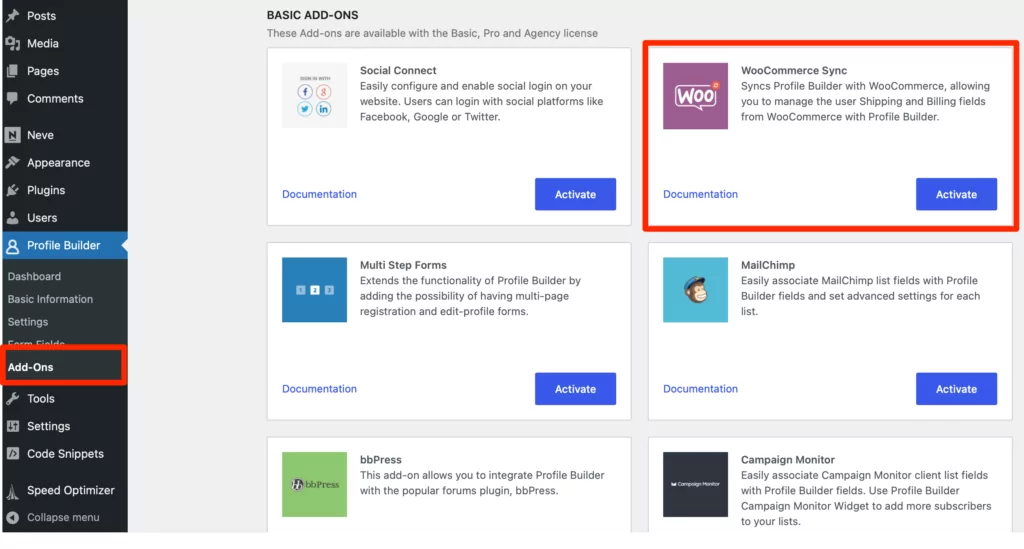Click the Tools wrench icon
This screenshot has width=1024, height=549.
pyautogui.click(x=12, y=398)
